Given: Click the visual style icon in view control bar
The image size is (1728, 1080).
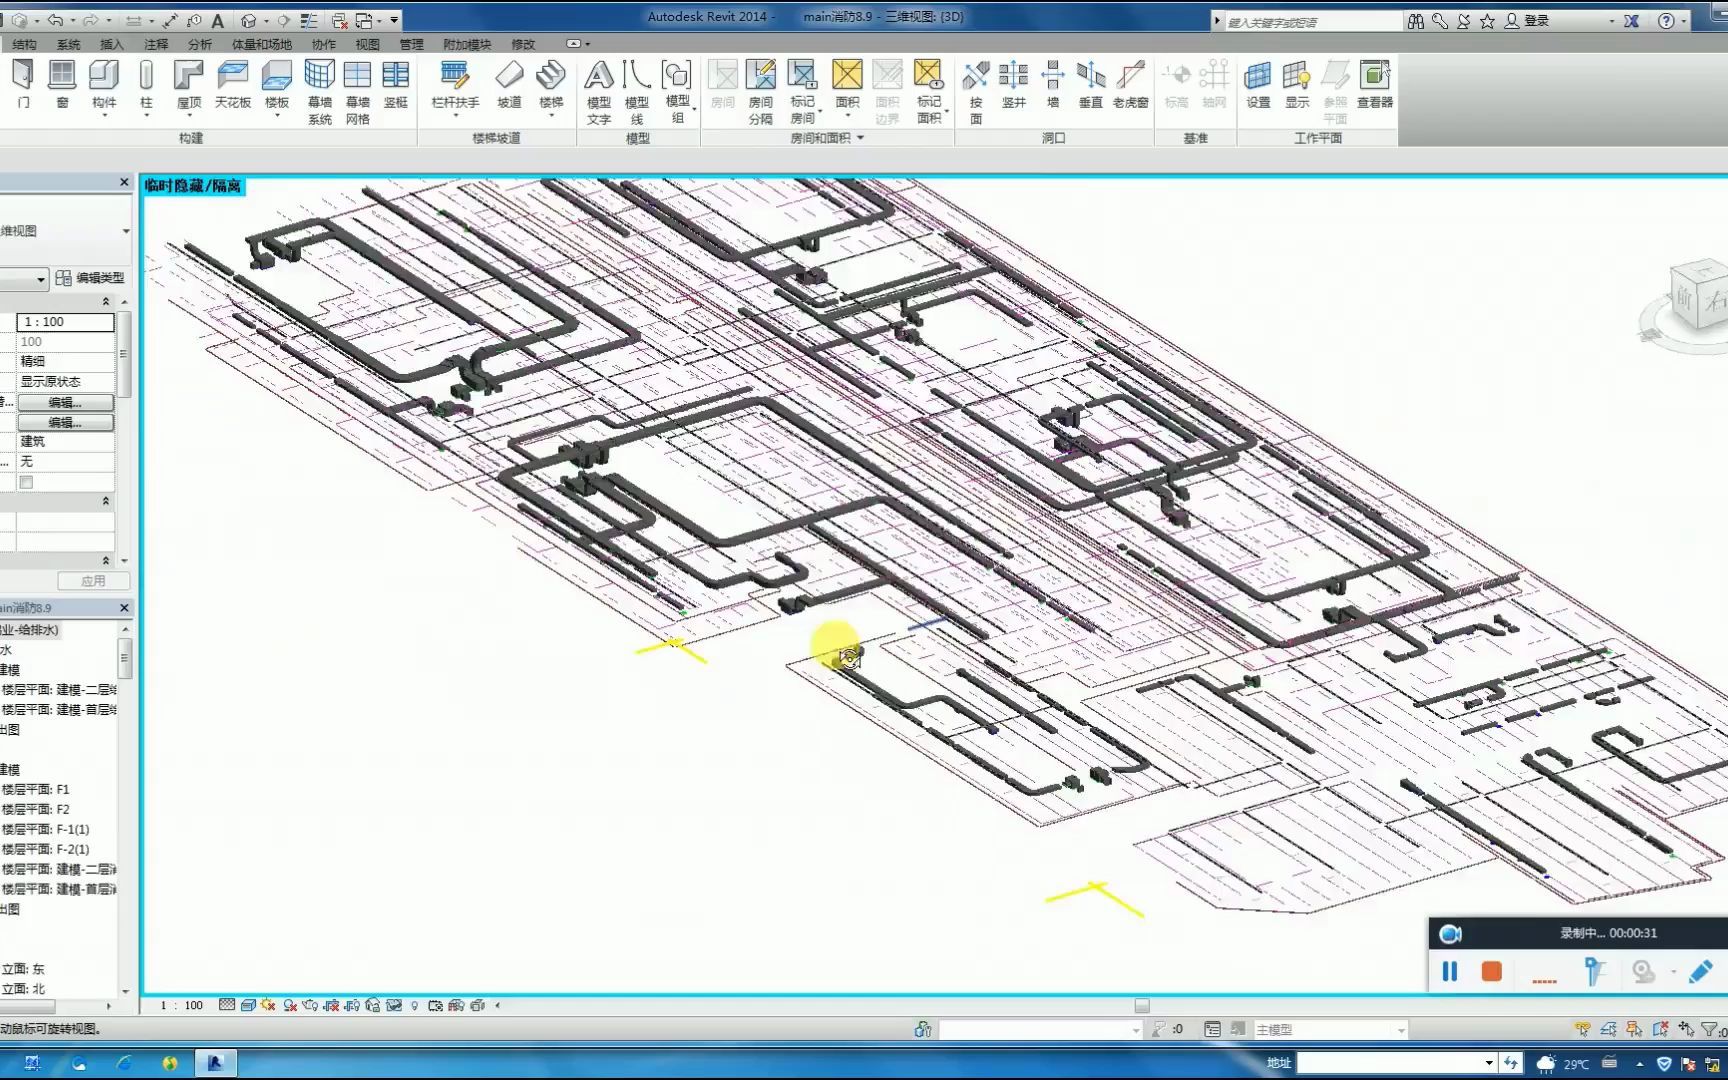Looking at the screenshot, I should point(247,1005).
